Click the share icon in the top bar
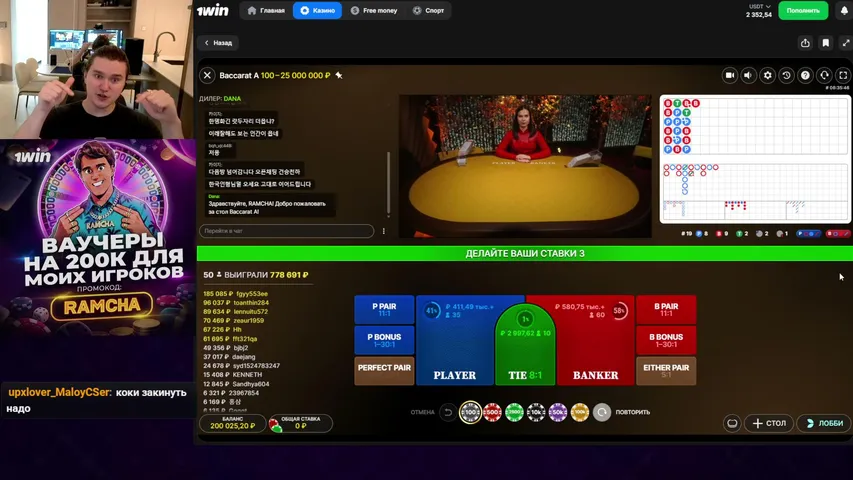This screenshot has height=480, width=853. (805, 43)
